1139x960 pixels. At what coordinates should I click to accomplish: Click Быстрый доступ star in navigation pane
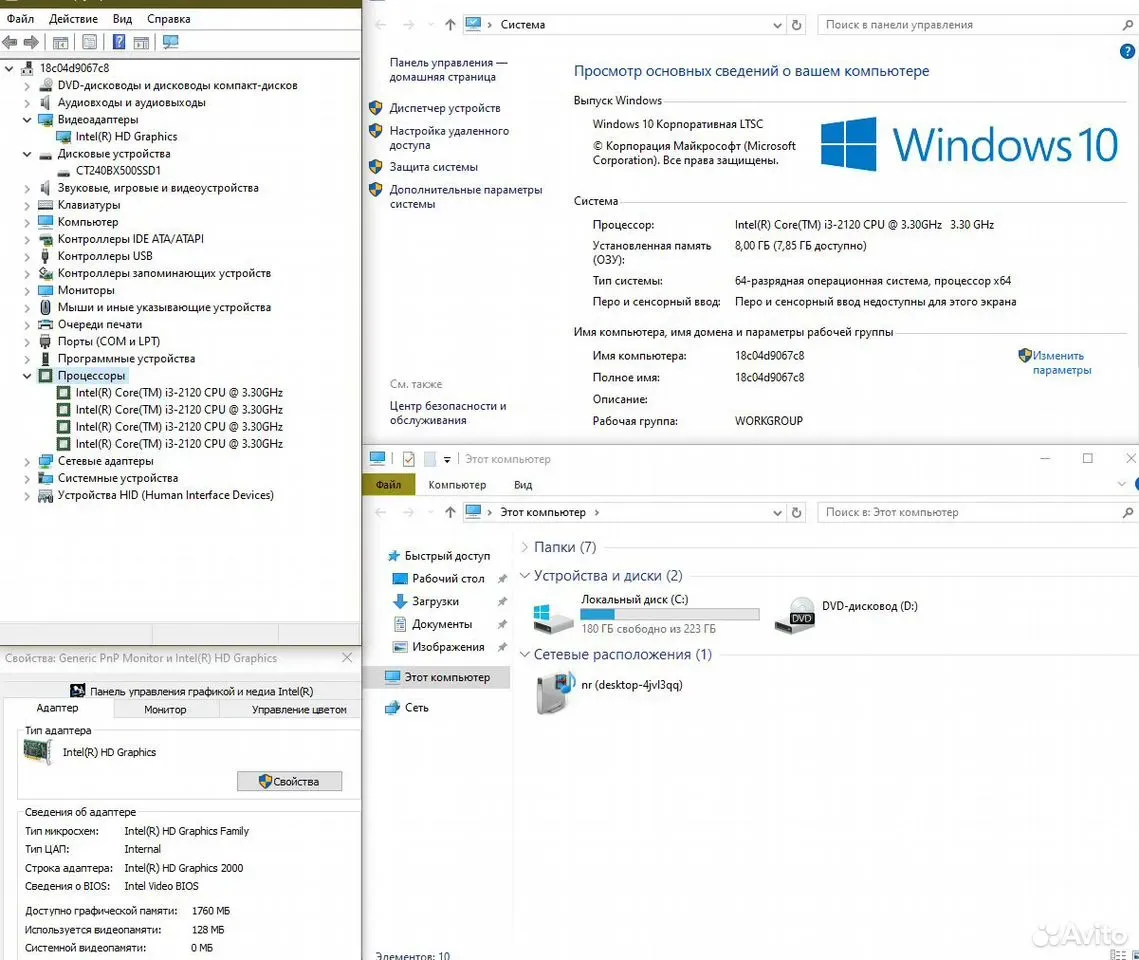click(393, 556)
